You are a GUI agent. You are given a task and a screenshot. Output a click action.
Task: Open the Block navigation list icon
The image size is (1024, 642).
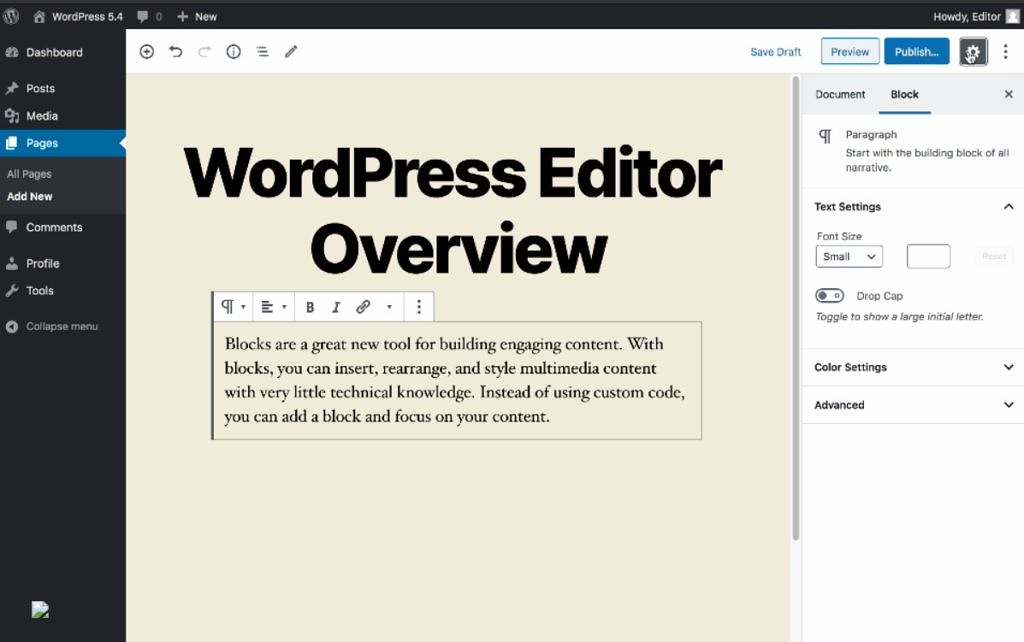tap(262, 52)
